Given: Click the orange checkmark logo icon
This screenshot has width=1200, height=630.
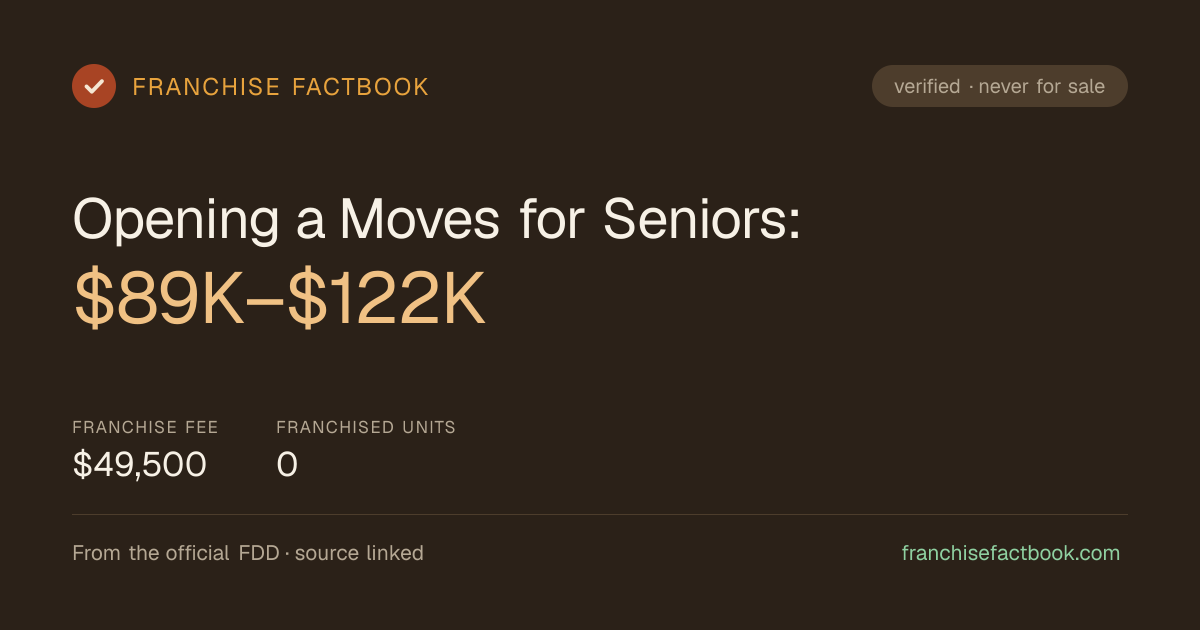Looking at the screenshot, I should pos(94,86).
